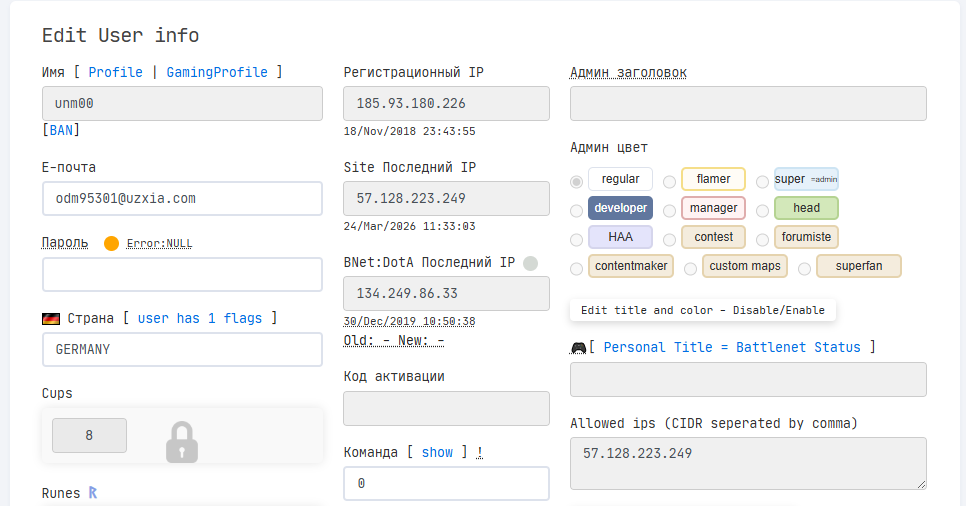
Task: Select the contentmaker color radio
Action: (577, 269)
